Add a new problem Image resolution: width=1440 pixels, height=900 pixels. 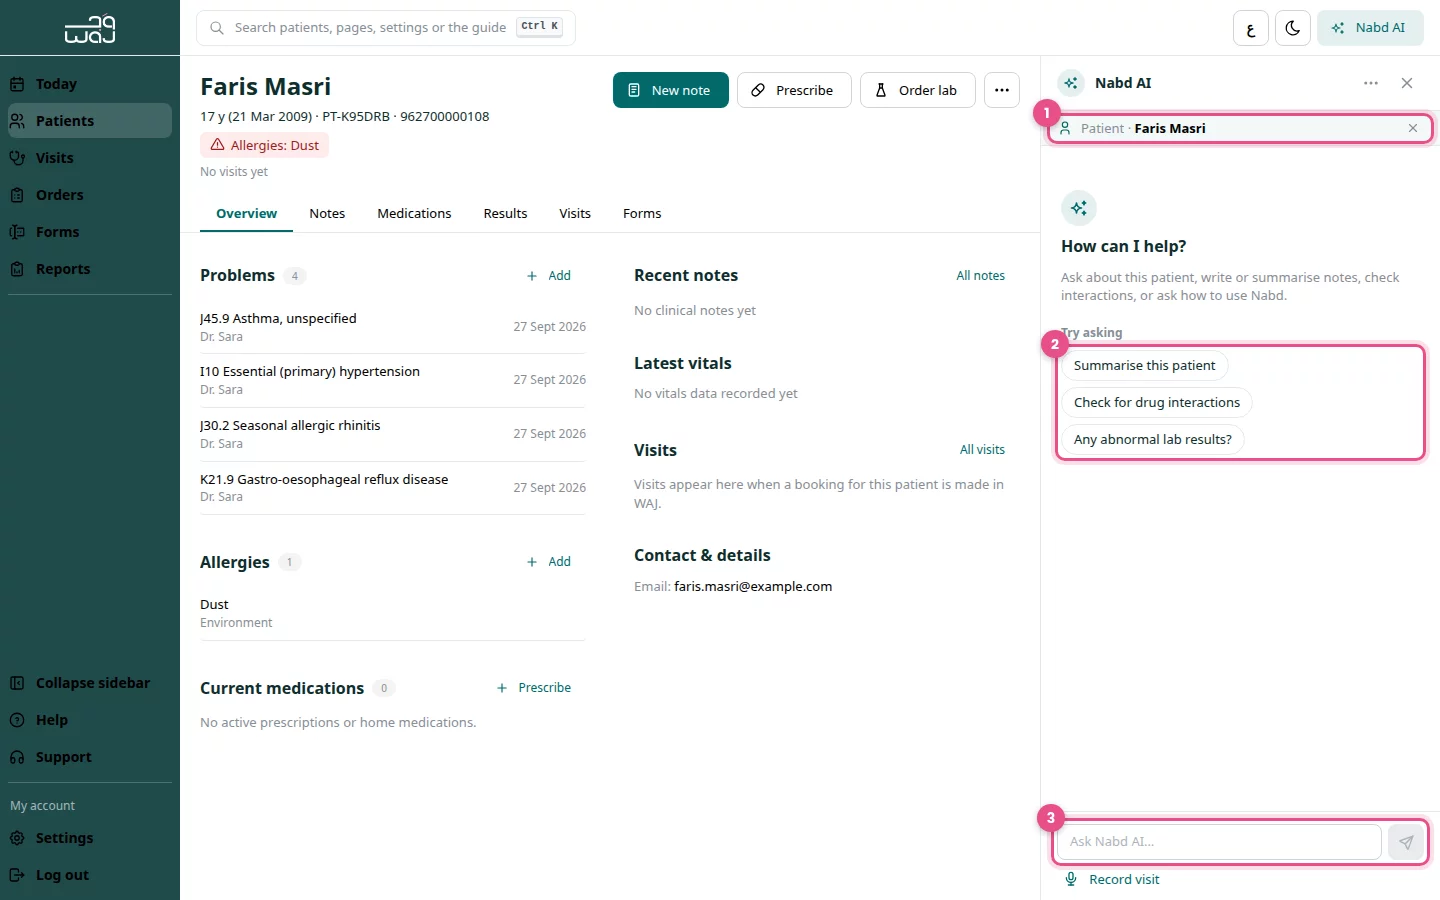(x=549, y=276)
